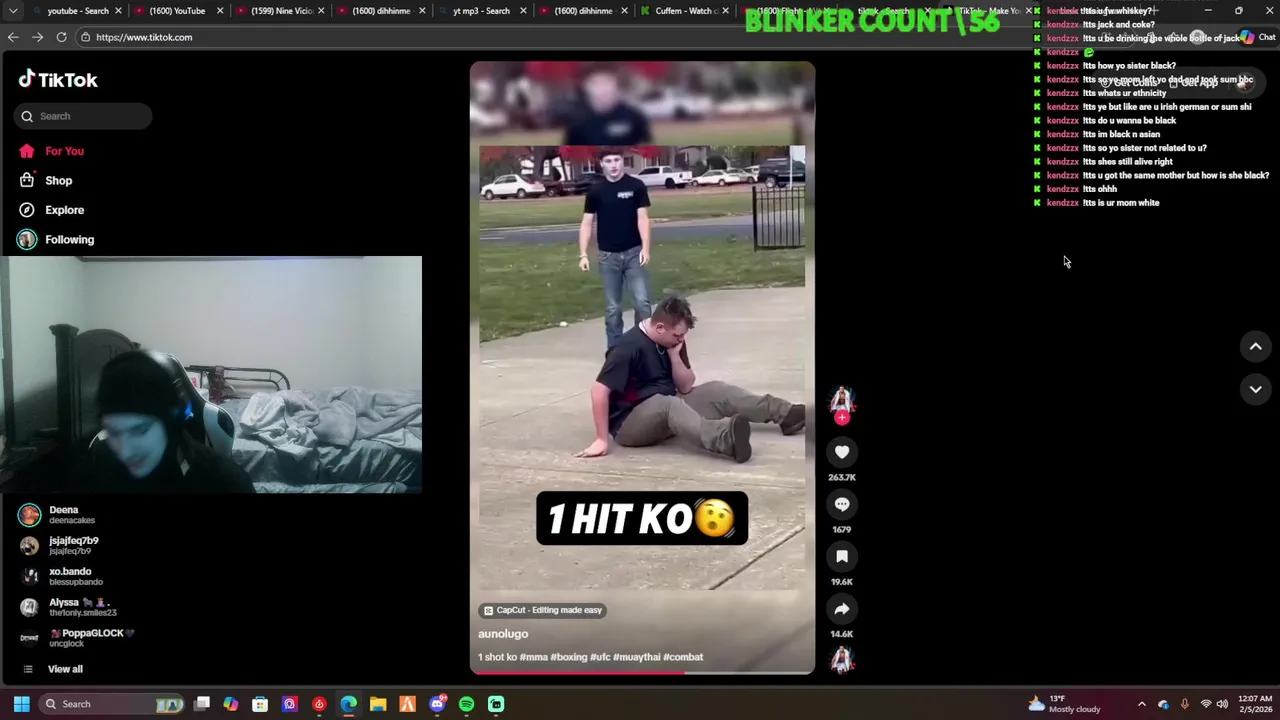This screenshot has height=720, width=1280.
Task: Open Microsoft Edge from the taskbar
Action: pyautogui.click(x=348, y=704)
